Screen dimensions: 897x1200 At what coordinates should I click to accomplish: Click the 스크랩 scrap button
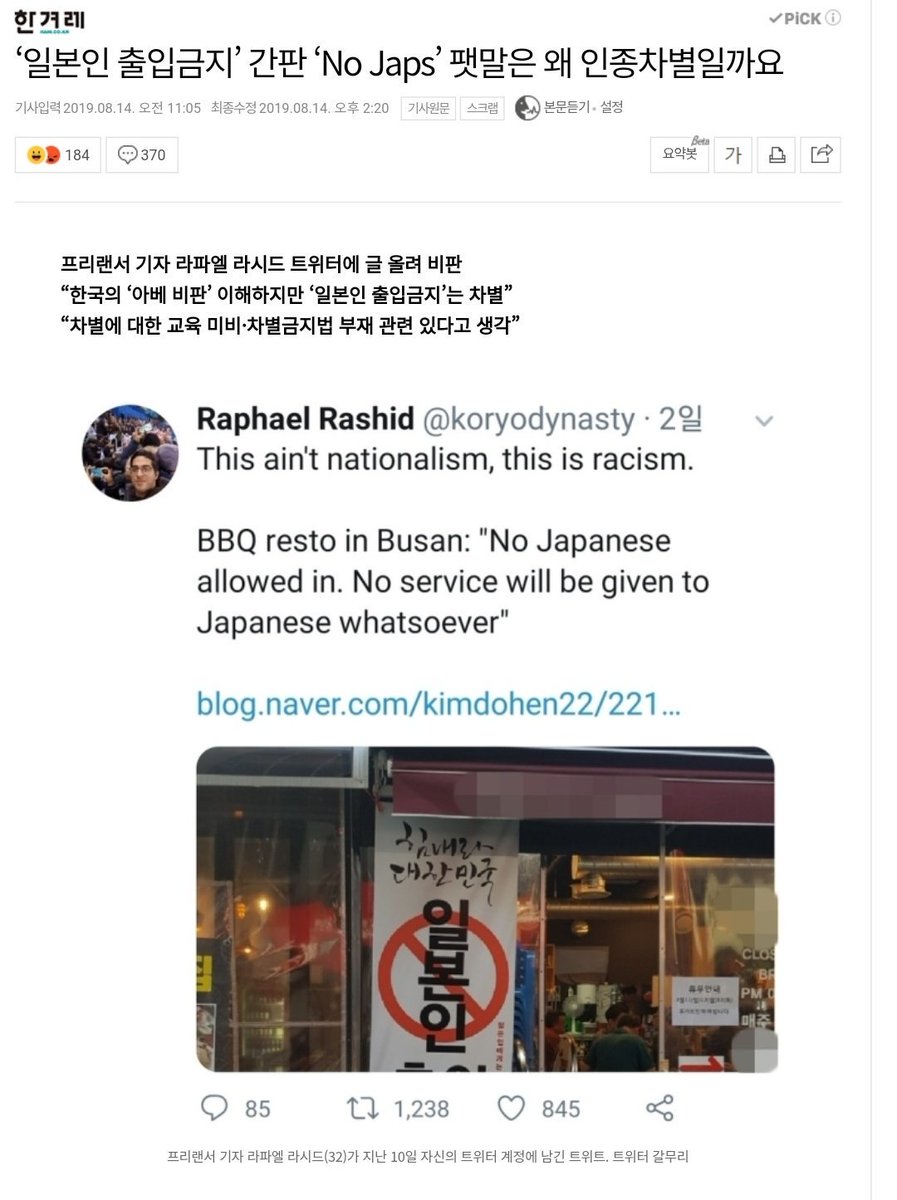coord(482,108)
